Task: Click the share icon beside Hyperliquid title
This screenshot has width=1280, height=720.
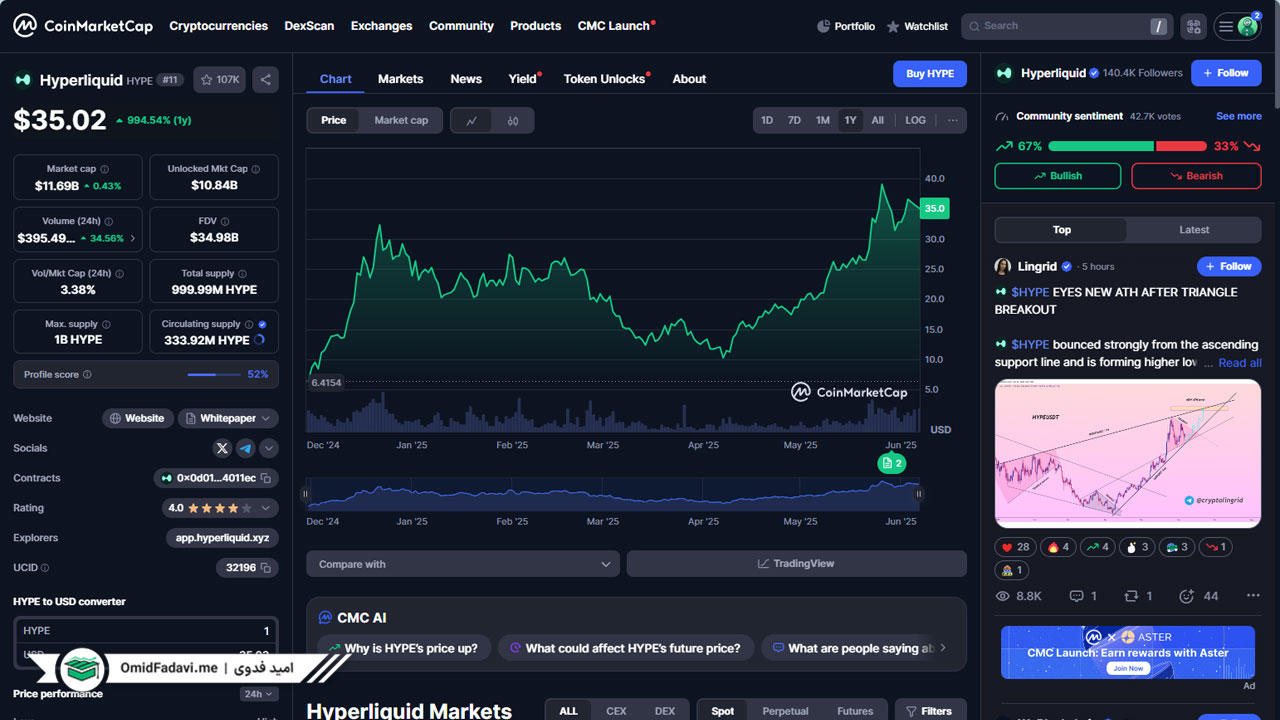Action: 265,80
